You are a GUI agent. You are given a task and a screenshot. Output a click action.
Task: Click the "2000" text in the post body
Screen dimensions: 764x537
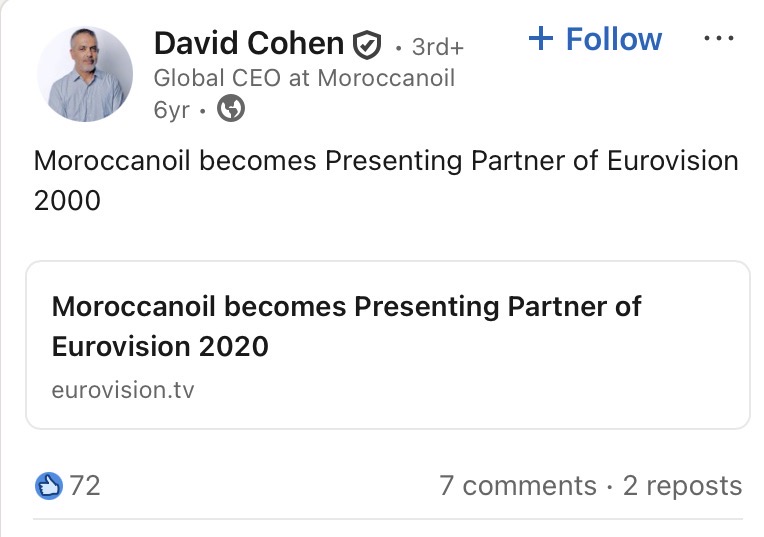[x=67, y=200]
